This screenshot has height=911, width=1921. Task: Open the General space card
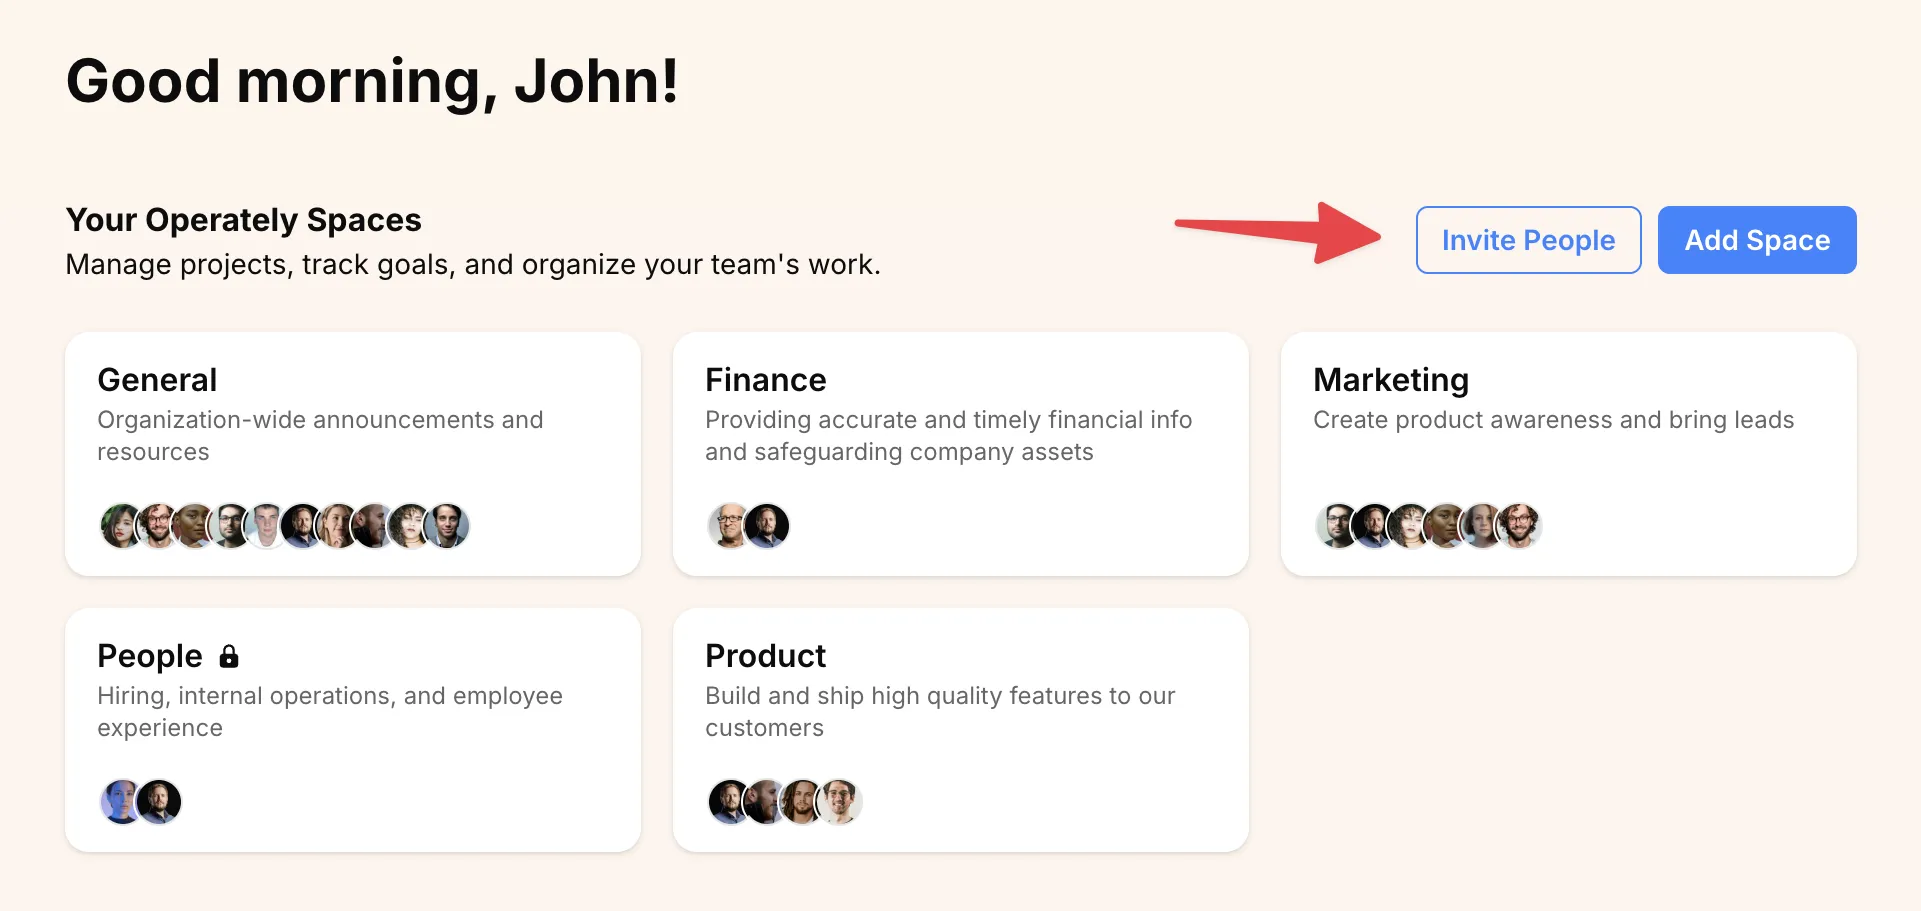coord(352,453)
